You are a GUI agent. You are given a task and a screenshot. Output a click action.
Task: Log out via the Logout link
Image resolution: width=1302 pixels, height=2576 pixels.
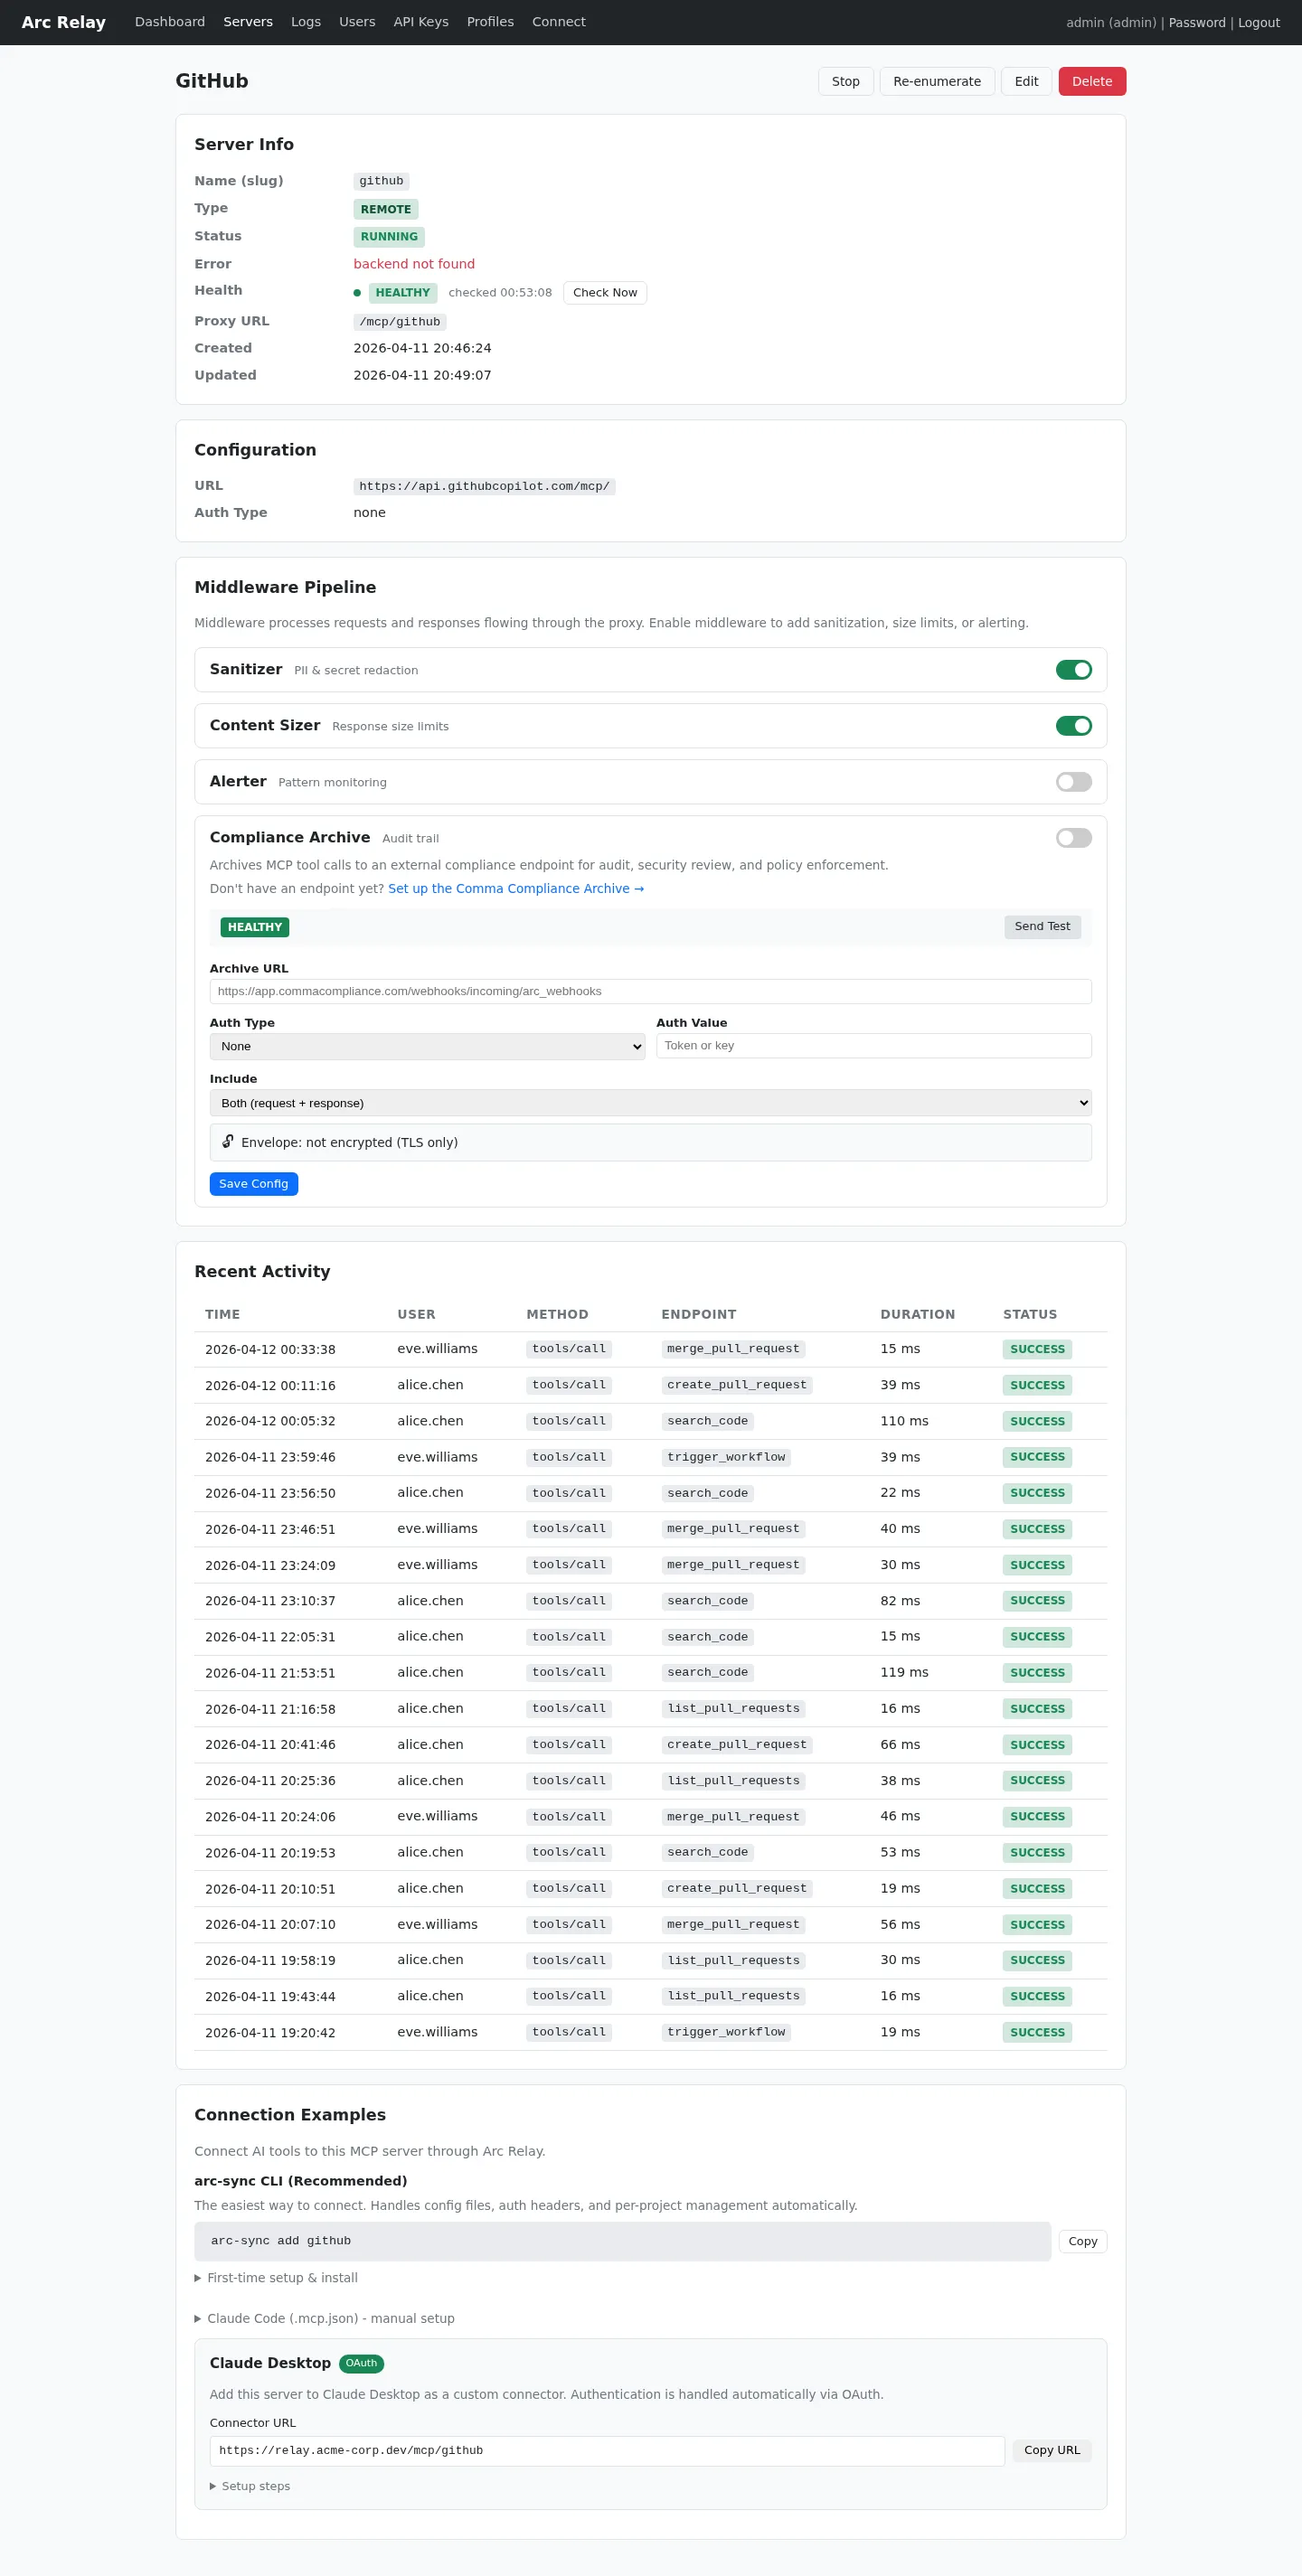[1259, 23]
